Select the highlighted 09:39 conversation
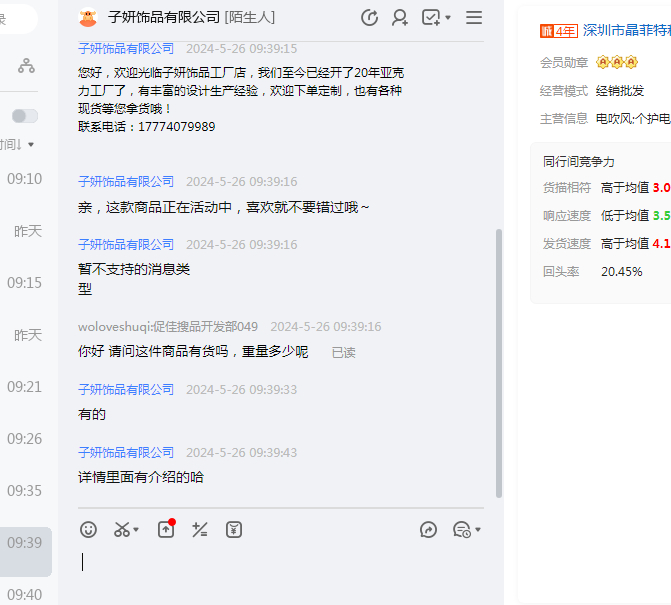 [x=26, y=552]
